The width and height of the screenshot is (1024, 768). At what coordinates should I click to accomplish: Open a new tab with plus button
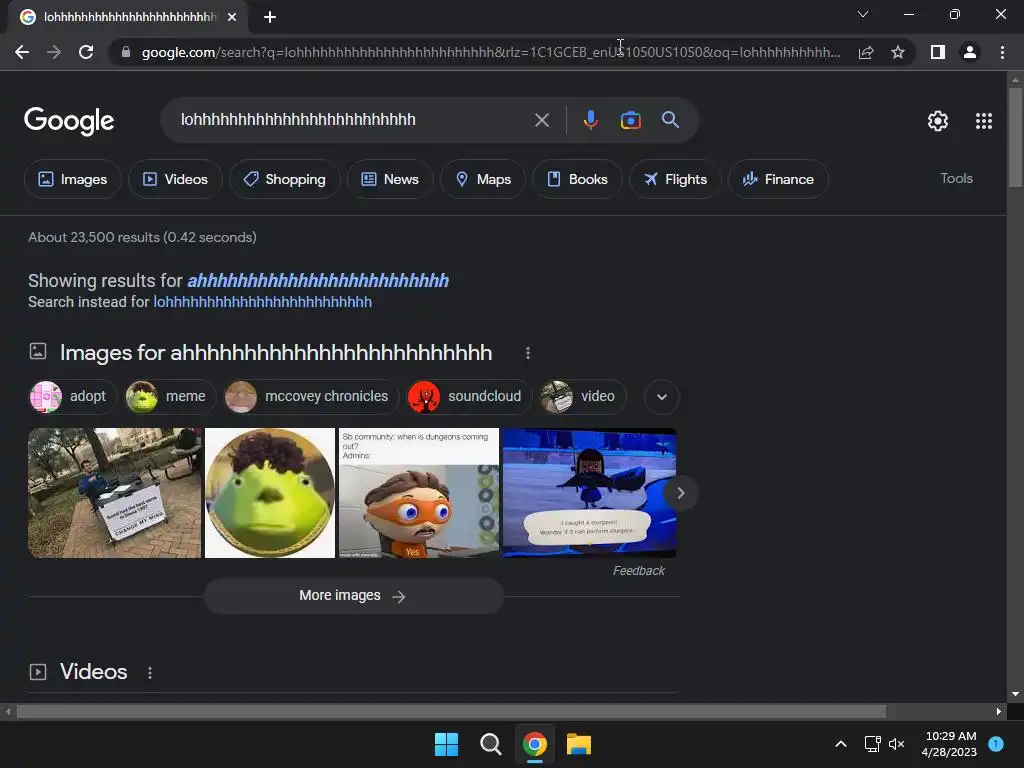pos(270,17)
